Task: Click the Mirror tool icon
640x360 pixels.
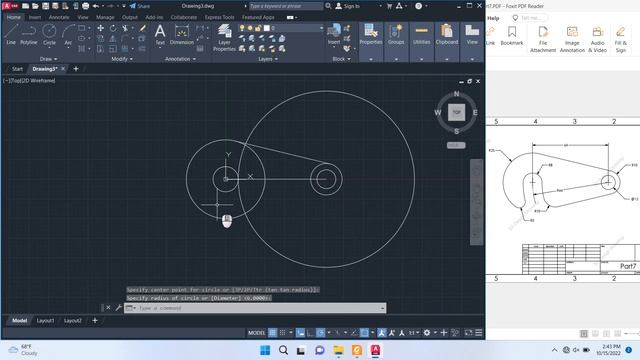Action: (113, 39)
